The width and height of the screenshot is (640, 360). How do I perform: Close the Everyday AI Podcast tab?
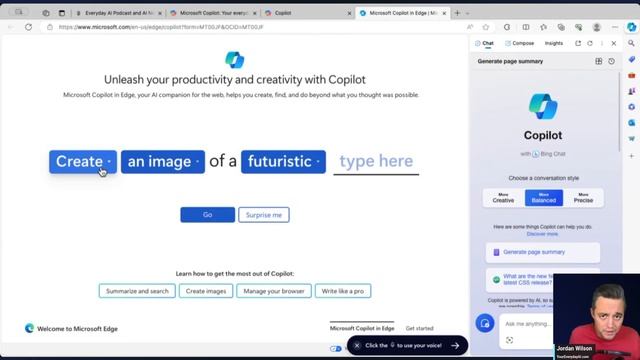click(160, 13)
